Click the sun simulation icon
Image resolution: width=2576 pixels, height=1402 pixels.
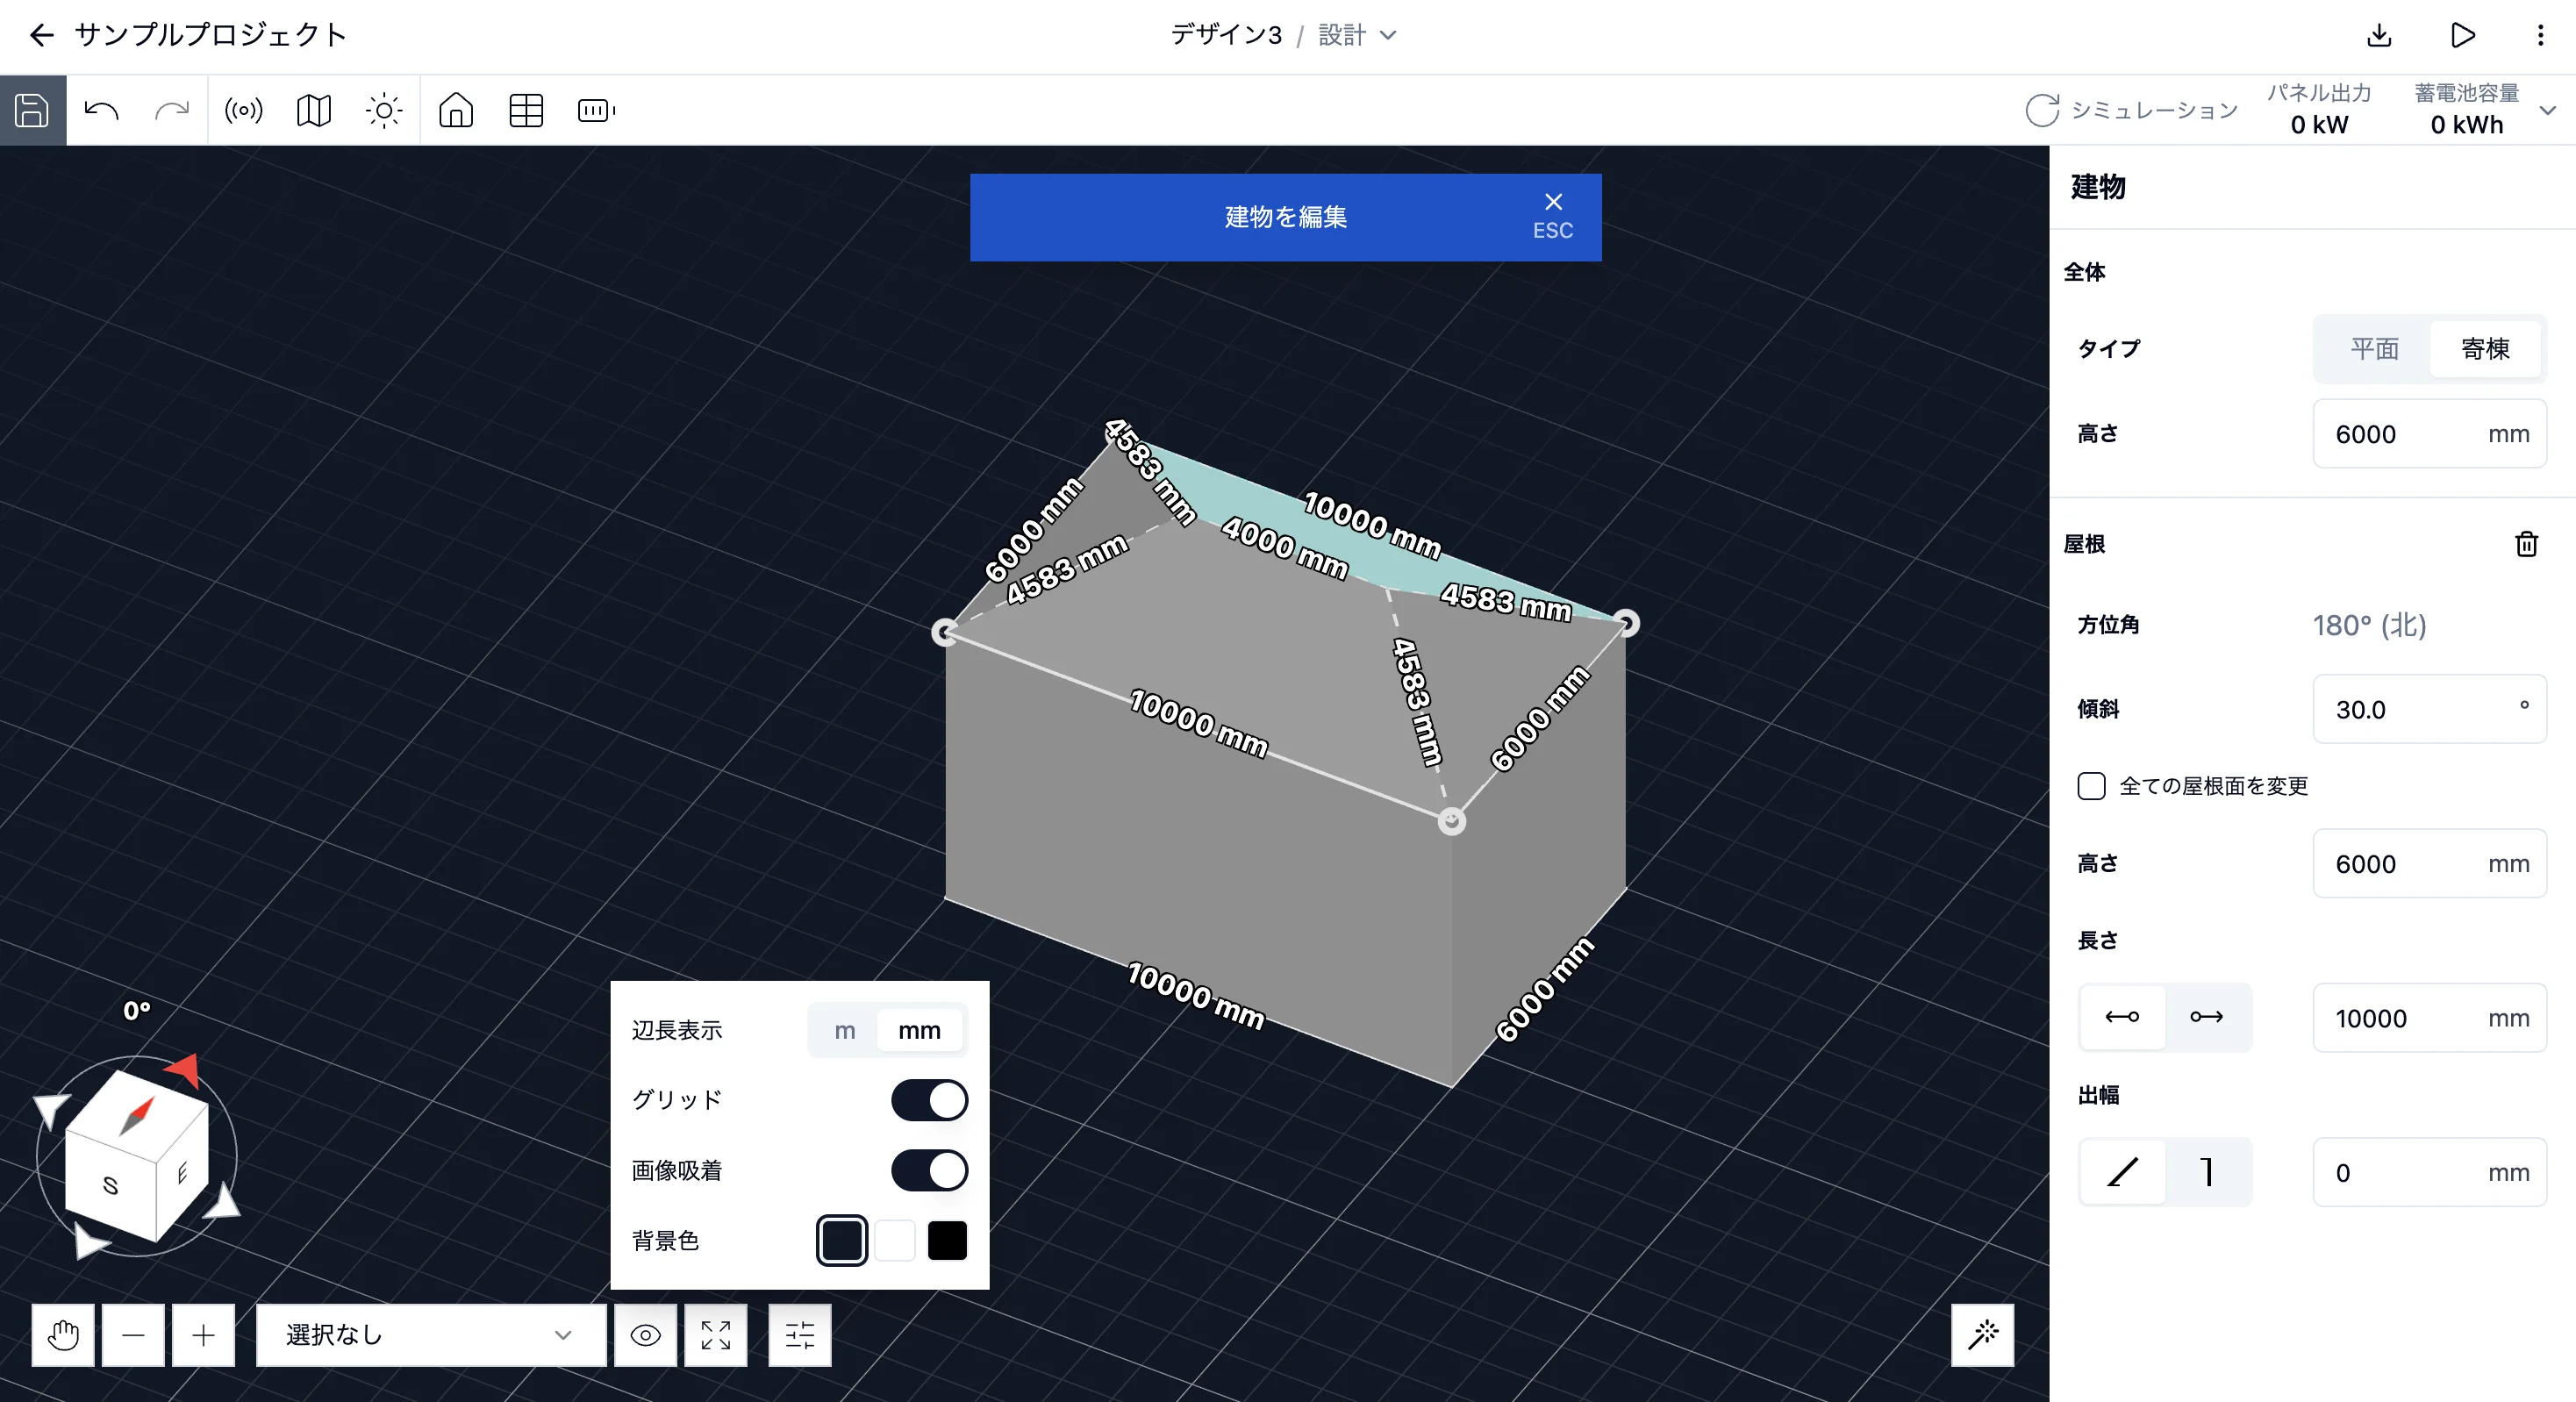click(x=384, y=110)
